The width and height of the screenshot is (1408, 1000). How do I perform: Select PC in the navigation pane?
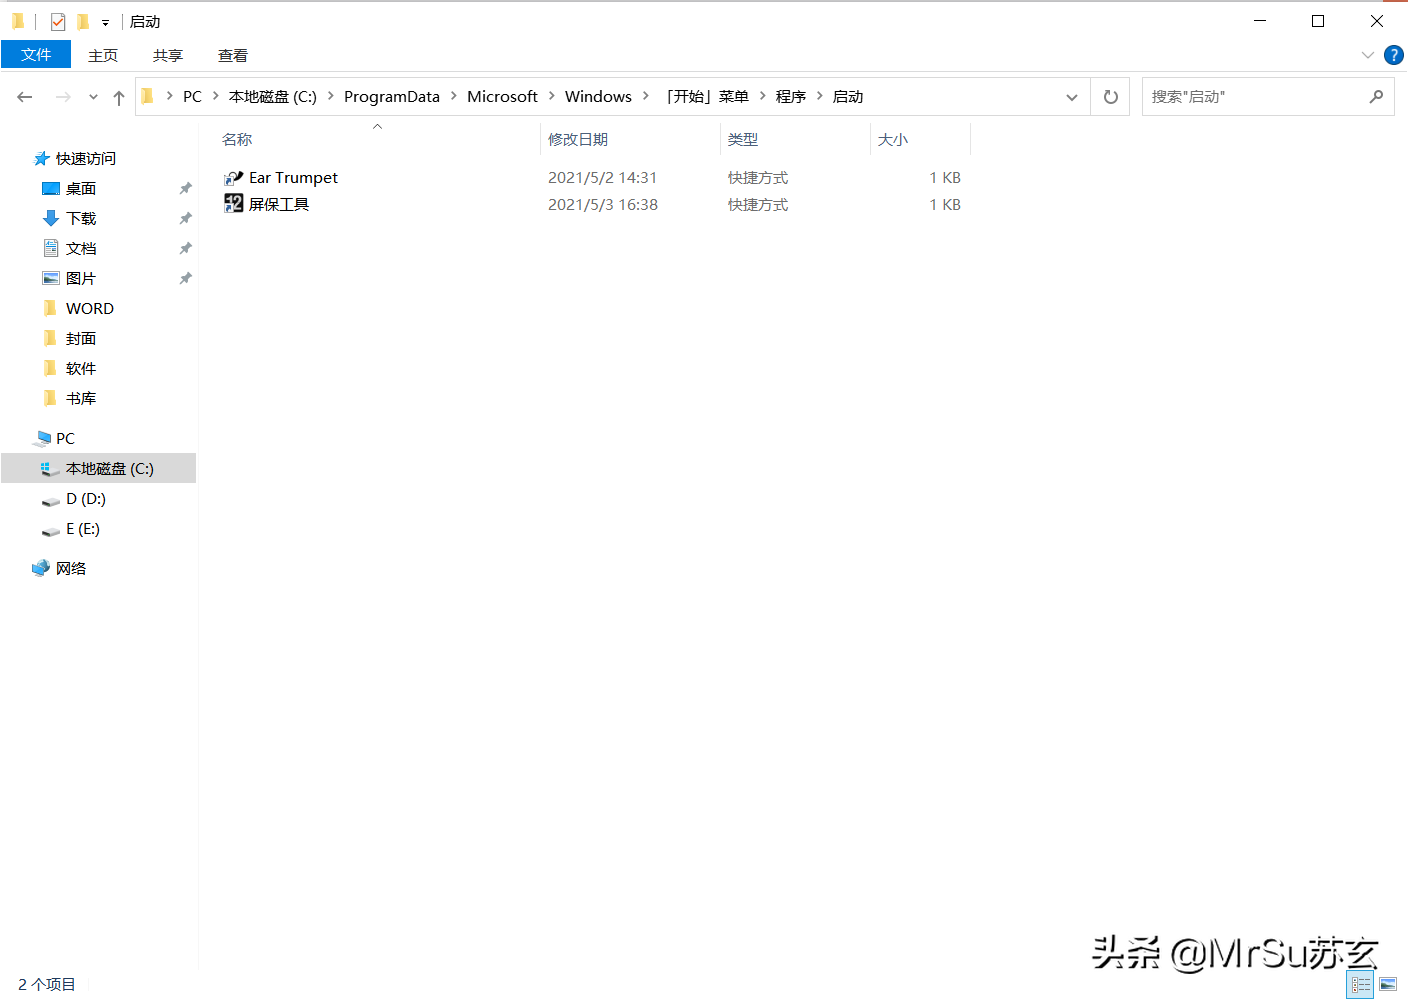coord(65,438)
